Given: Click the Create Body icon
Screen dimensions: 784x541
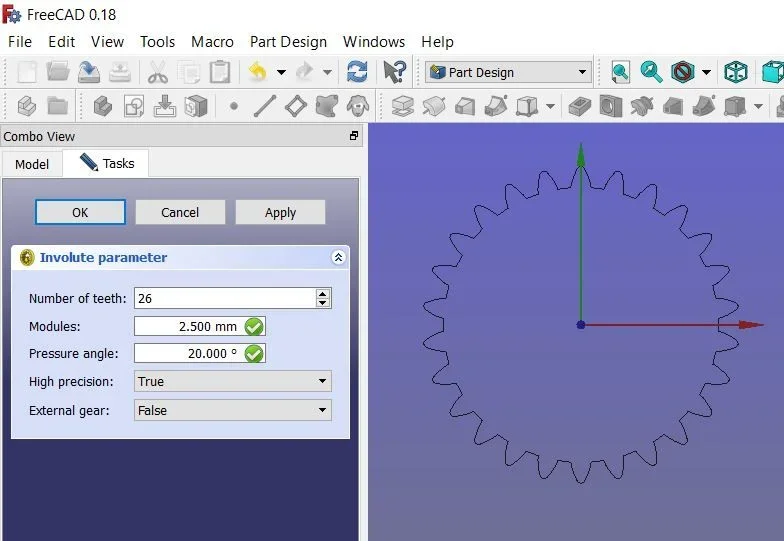Looking at the screenshot, I should [x=103, y=106].
